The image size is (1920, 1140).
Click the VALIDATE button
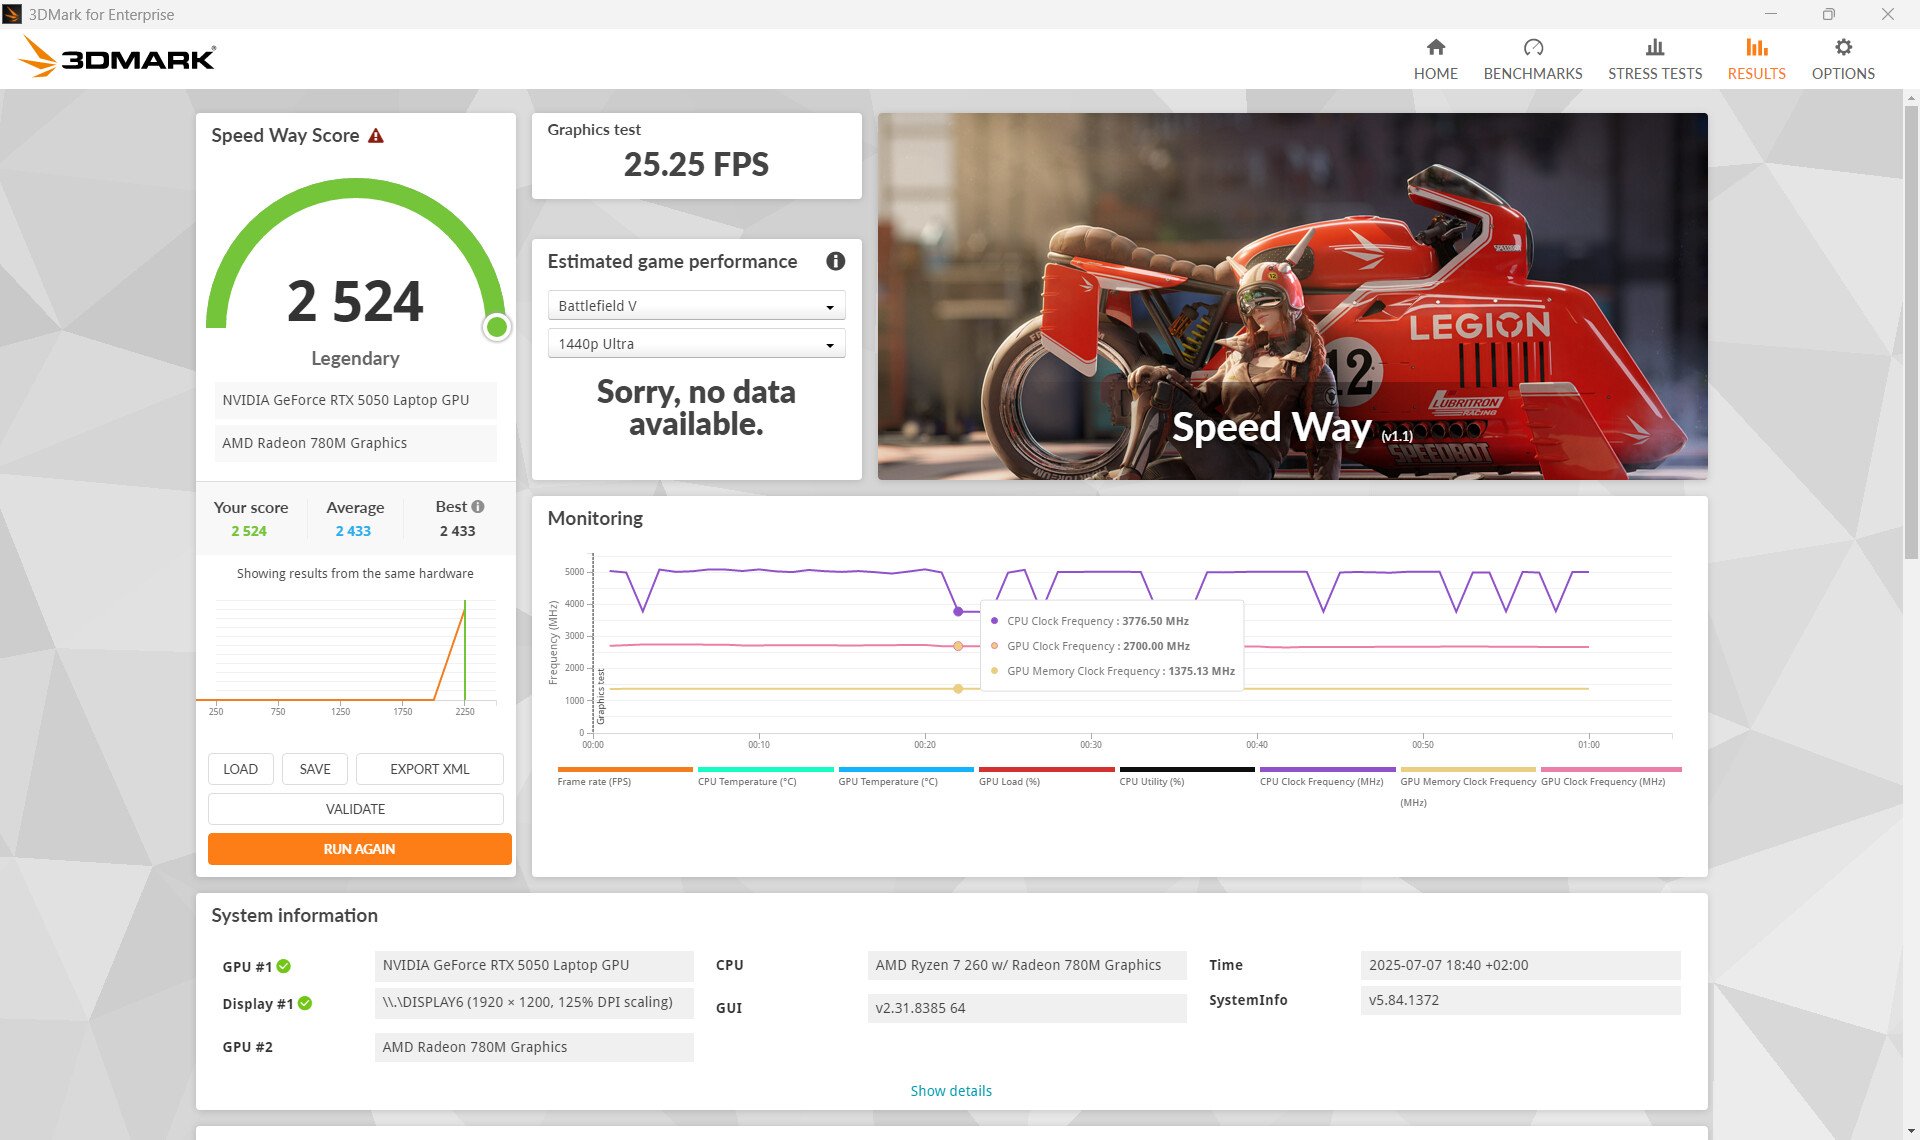355,808
